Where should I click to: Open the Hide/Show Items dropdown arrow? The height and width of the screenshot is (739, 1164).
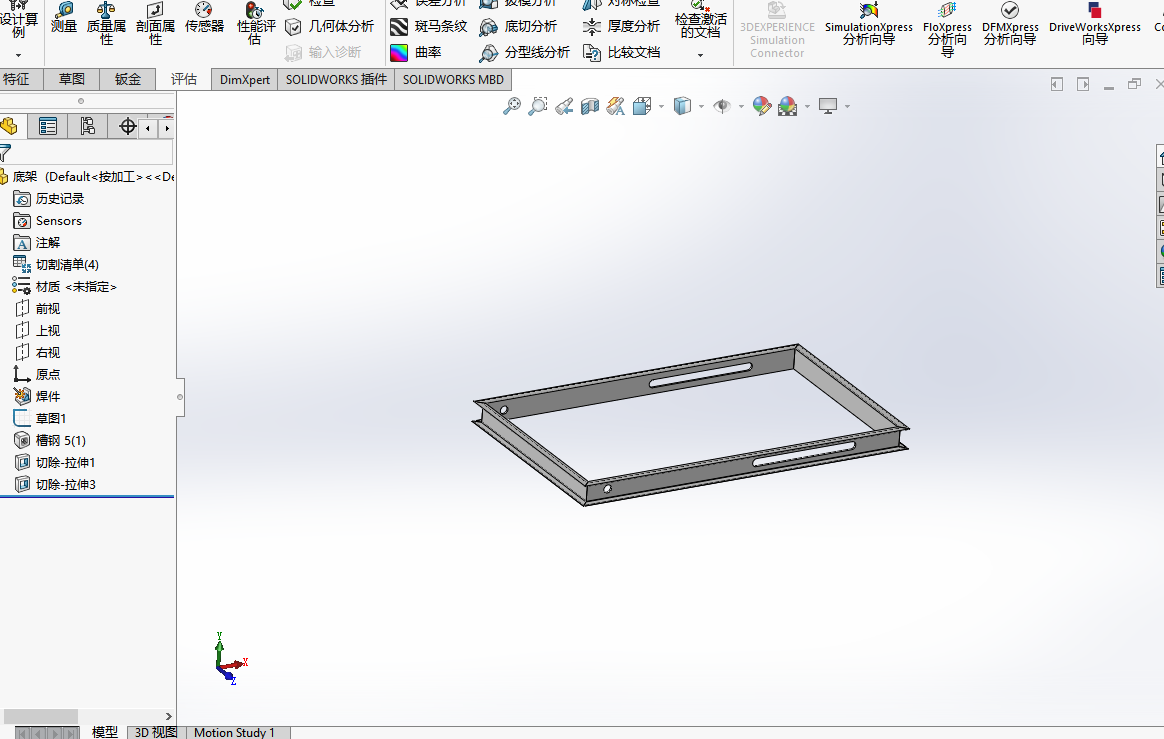[x=741, y=106]
